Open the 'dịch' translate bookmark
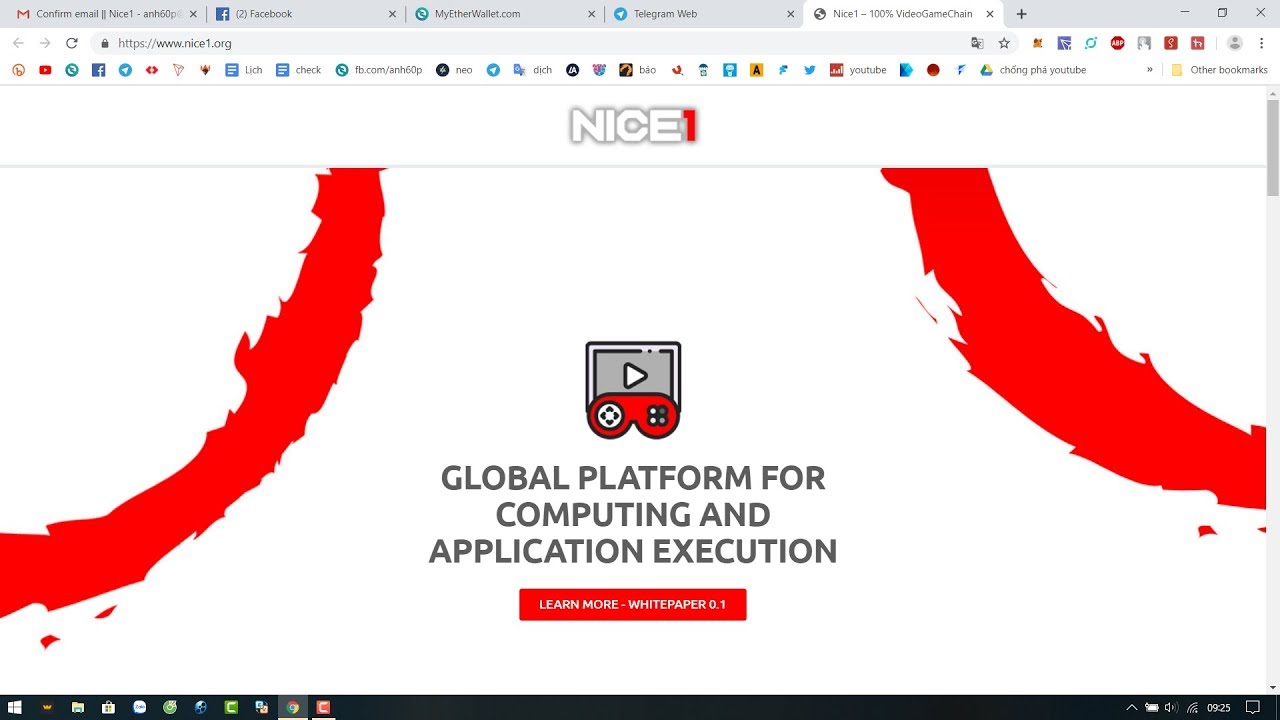Screen dimensions: 1280x720 click(533, 70)
